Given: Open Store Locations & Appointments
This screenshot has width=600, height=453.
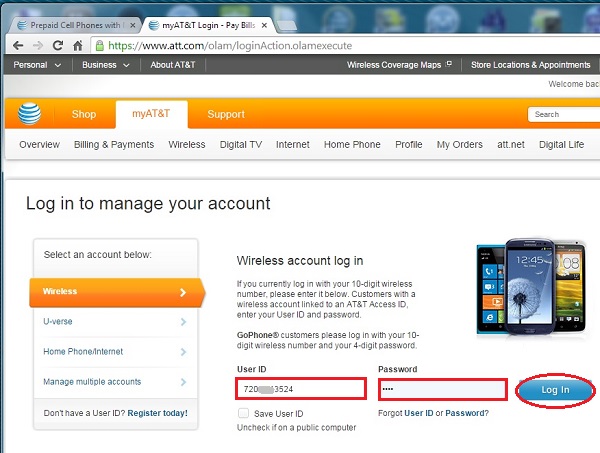Looking at the screenshot, I should [530, 65].
